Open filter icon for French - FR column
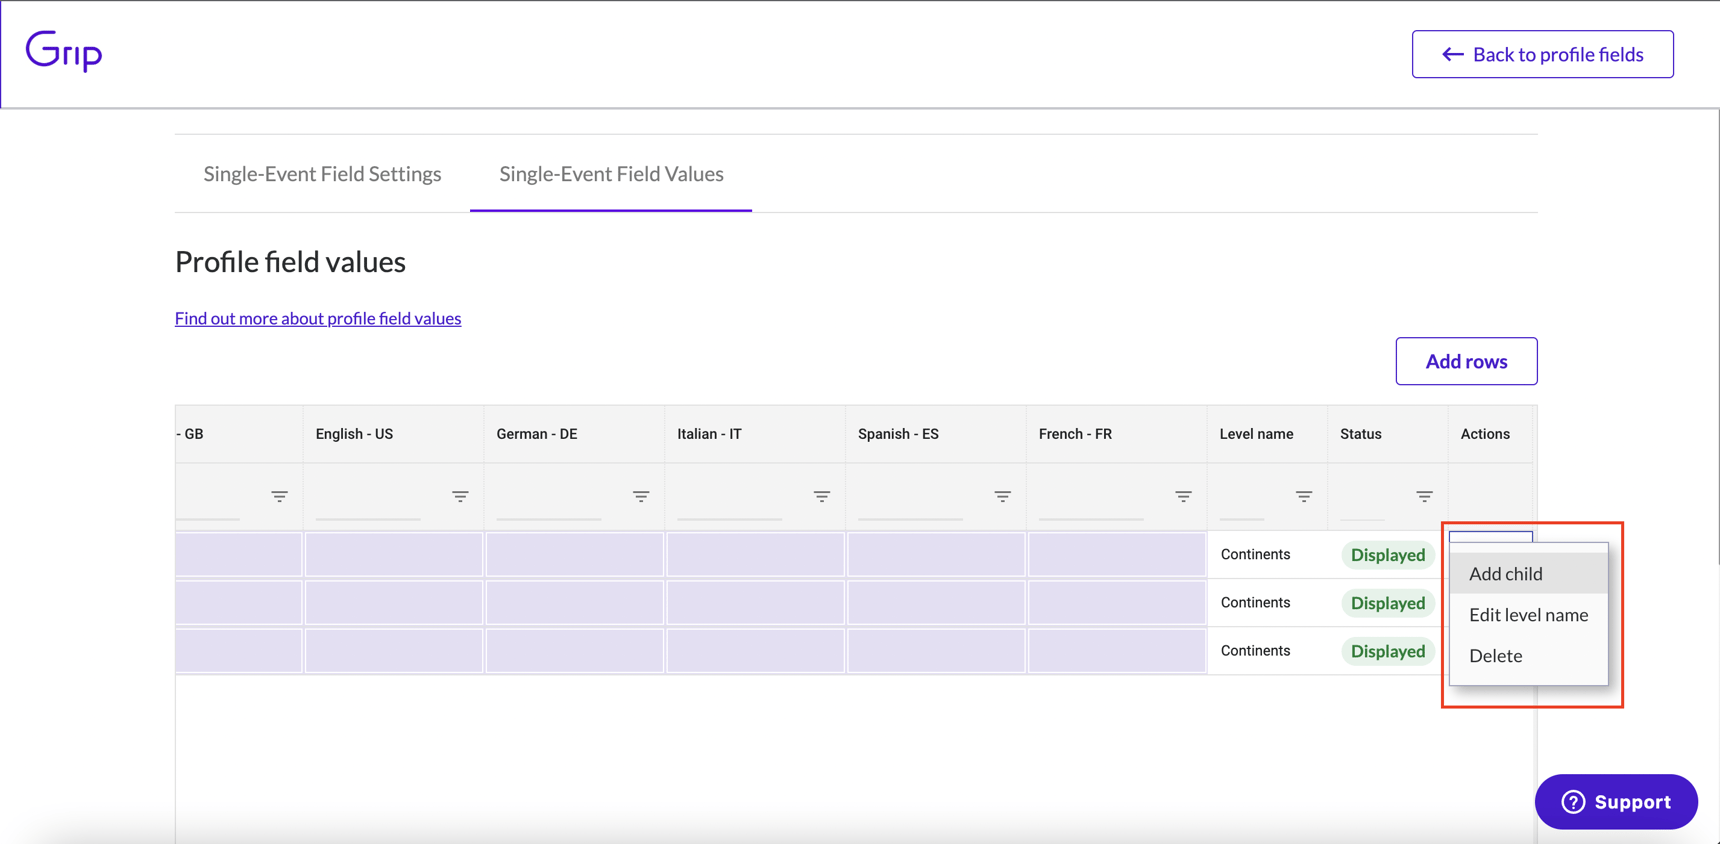 1183,496
